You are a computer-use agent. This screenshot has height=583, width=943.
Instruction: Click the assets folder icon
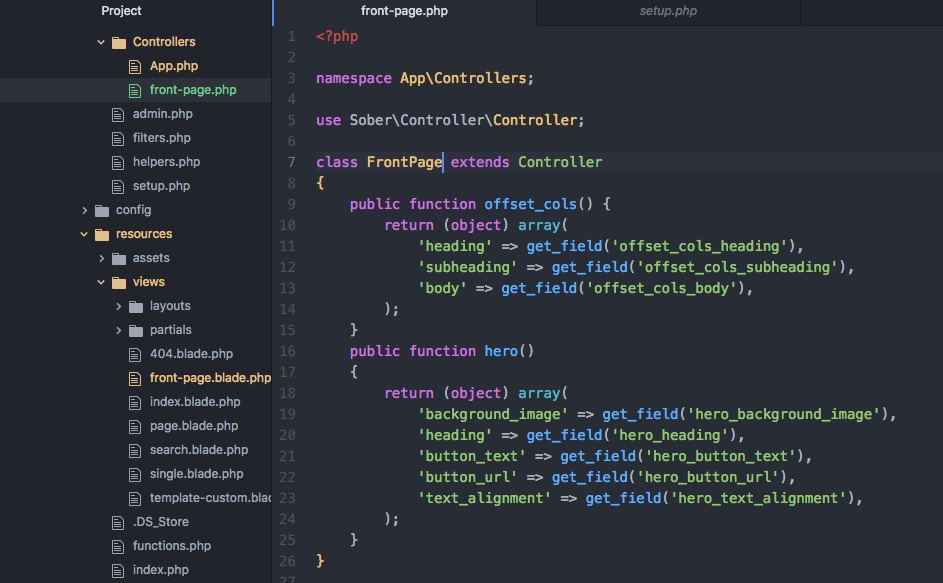tap(119, 259)
